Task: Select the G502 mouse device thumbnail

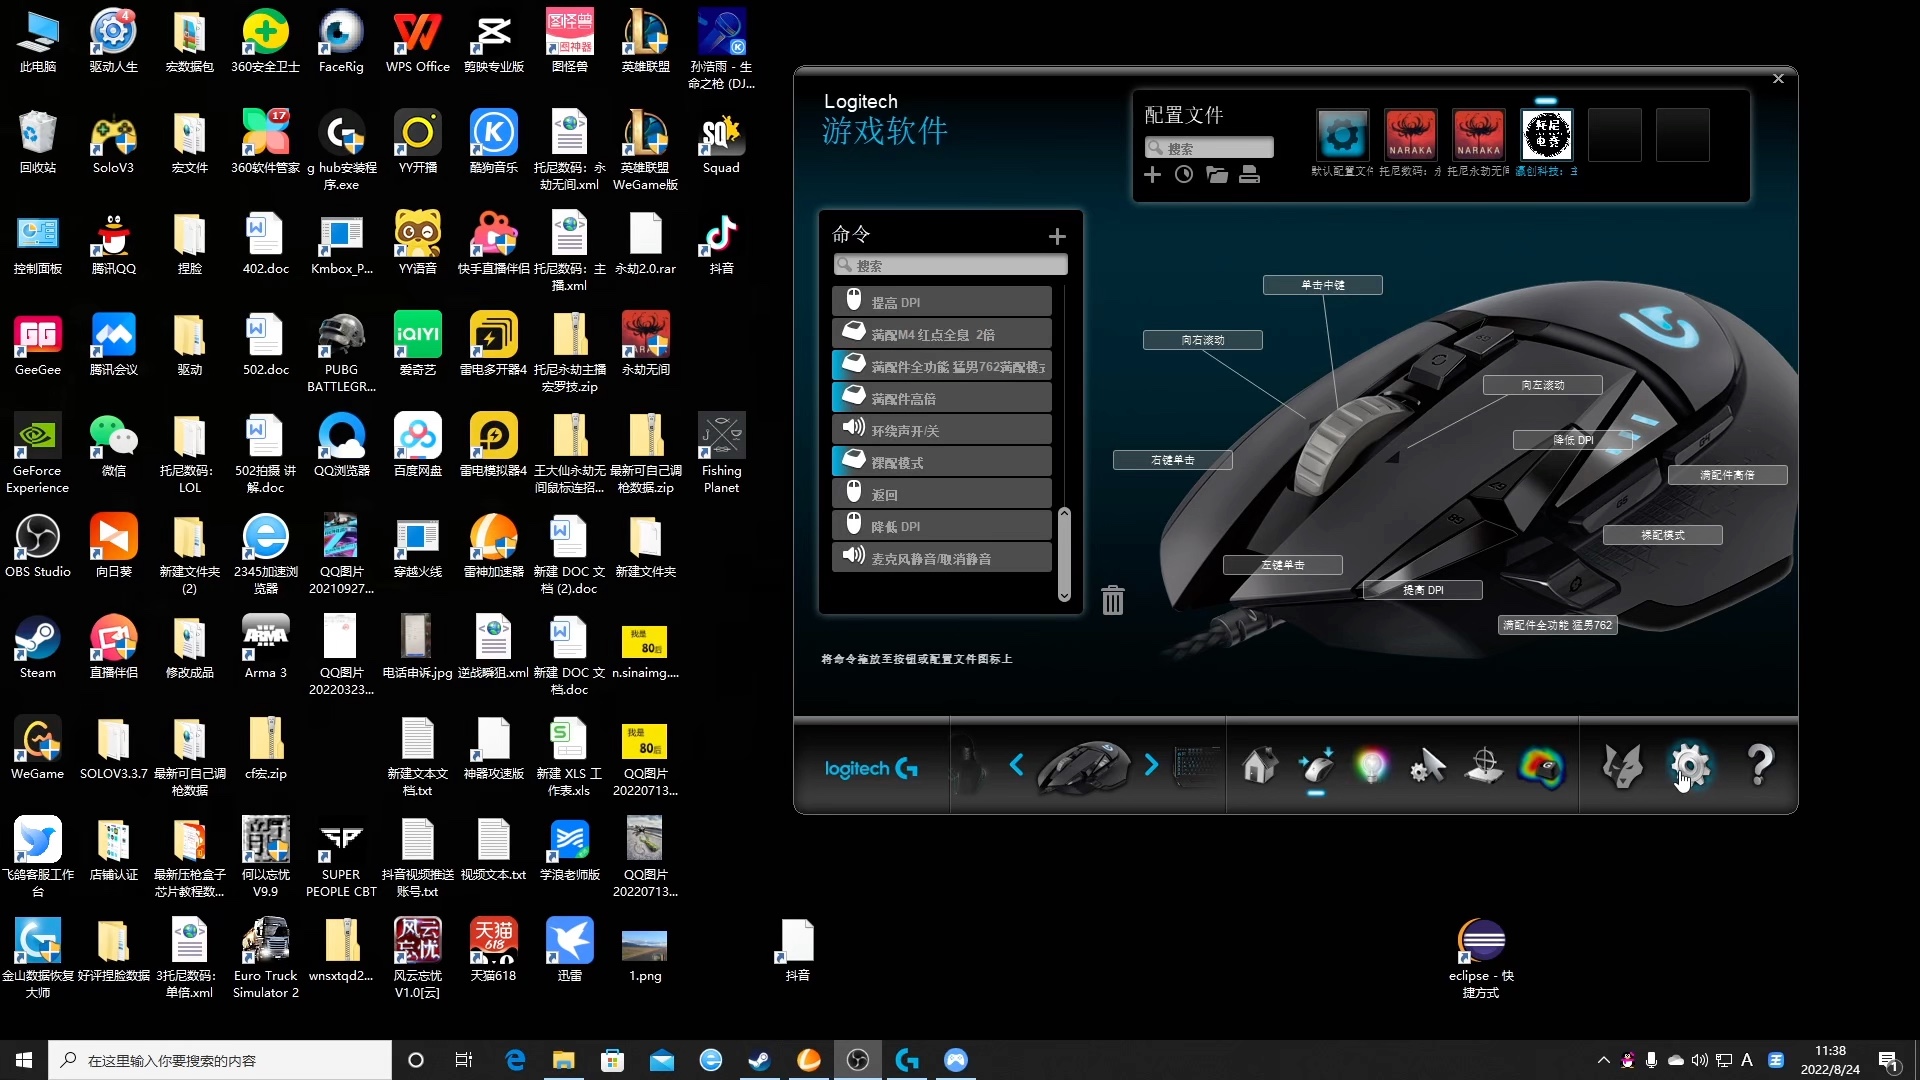Action: click(x=1084, y=767)
